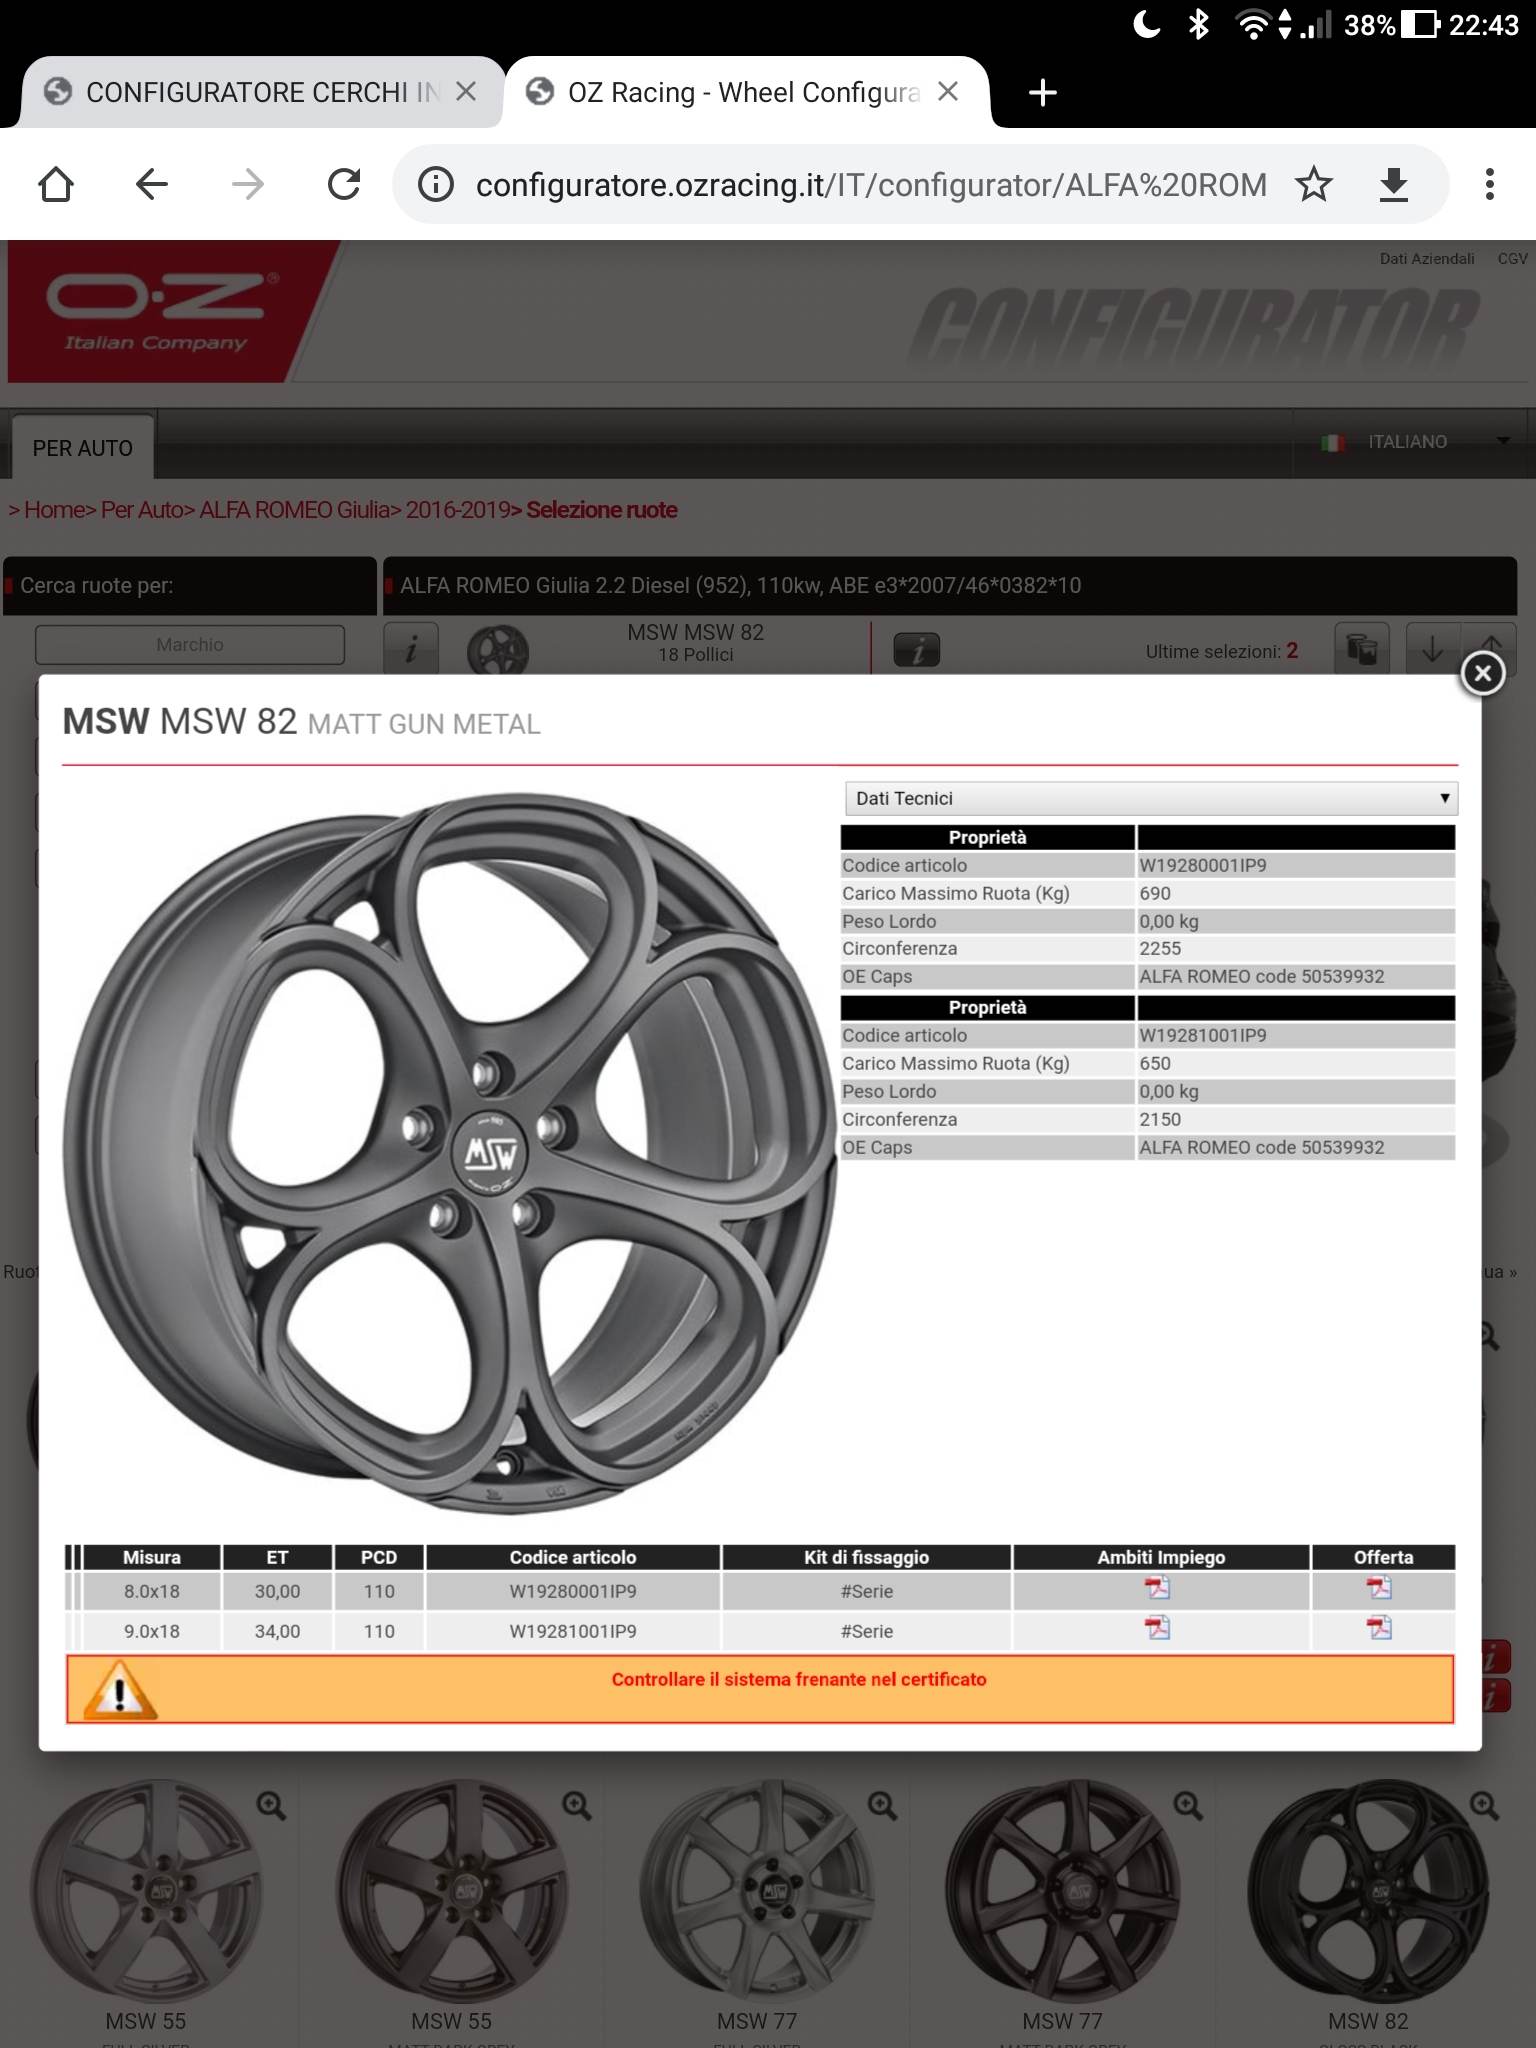Screen dimensions: 1536x2048
Task: Click the 9.0x18 size cell
Action: [152, 1631]
